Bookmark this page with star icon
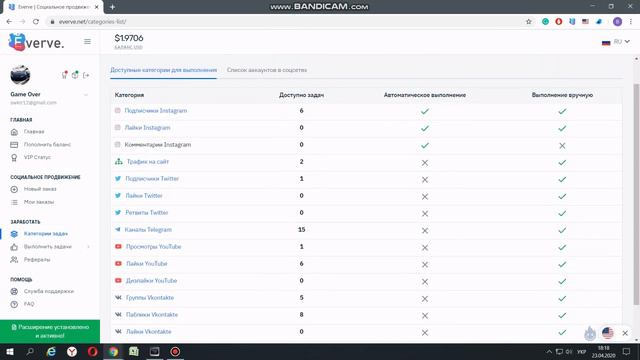640x360 pixels. click(x=529, y=22)
